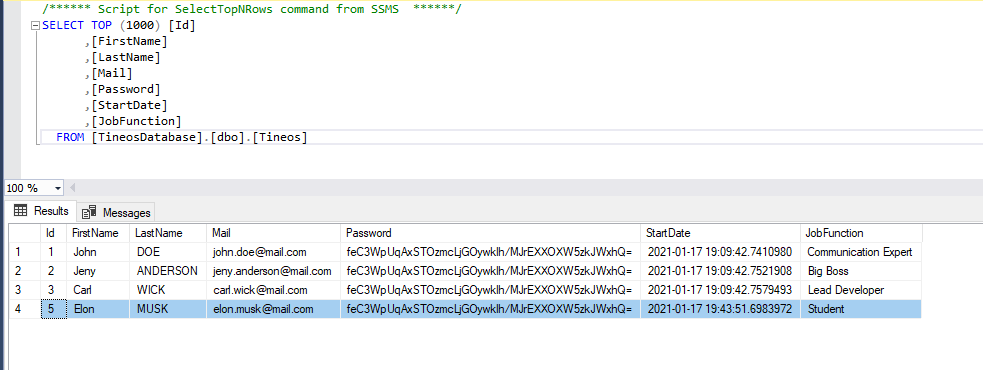Click Elon's Password hash cell

coord(491,309)
